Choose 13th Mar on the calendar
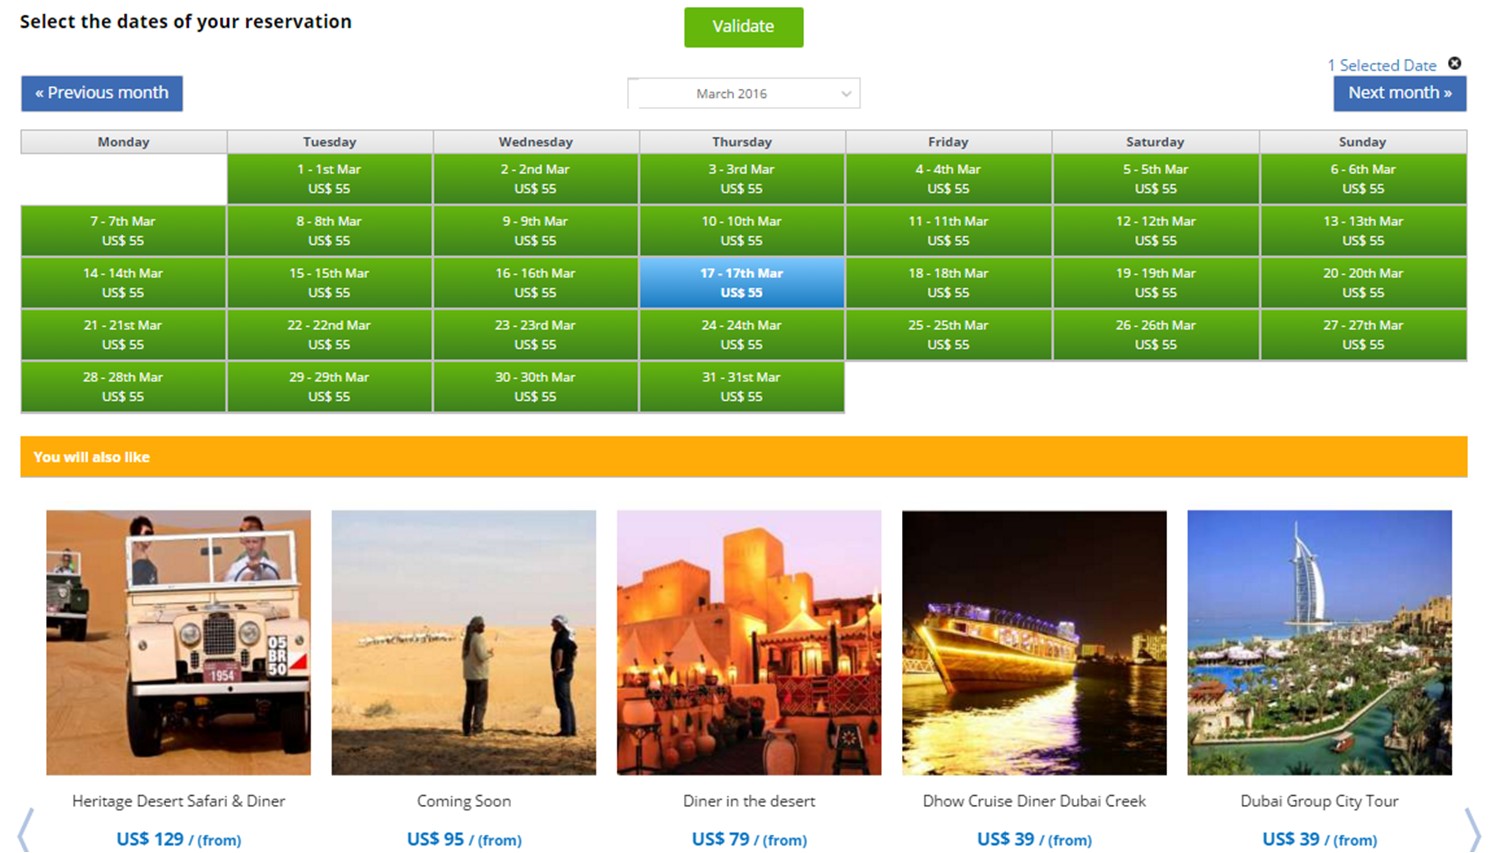This screenshot has width=1502, height=853. coord(1363,231)
